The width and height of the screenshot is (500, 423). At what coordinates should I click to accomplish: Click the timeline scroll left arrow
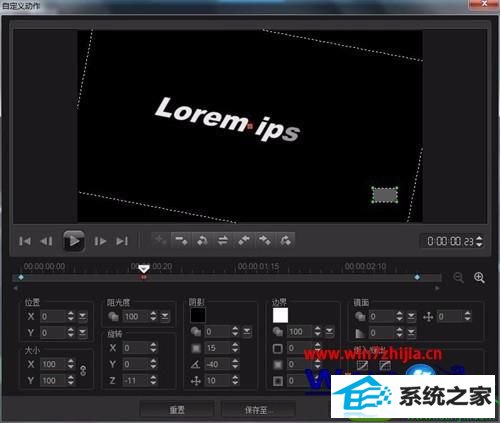(15, 288)
